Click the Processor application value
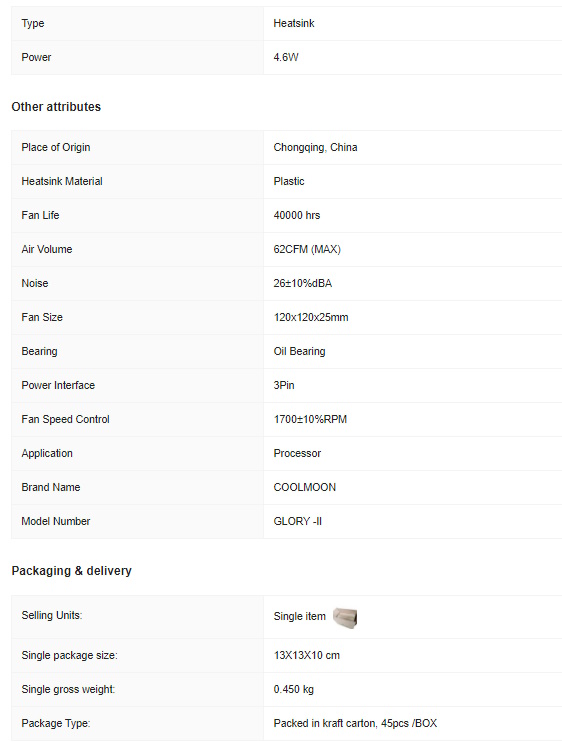 click(x=297, y=453)
